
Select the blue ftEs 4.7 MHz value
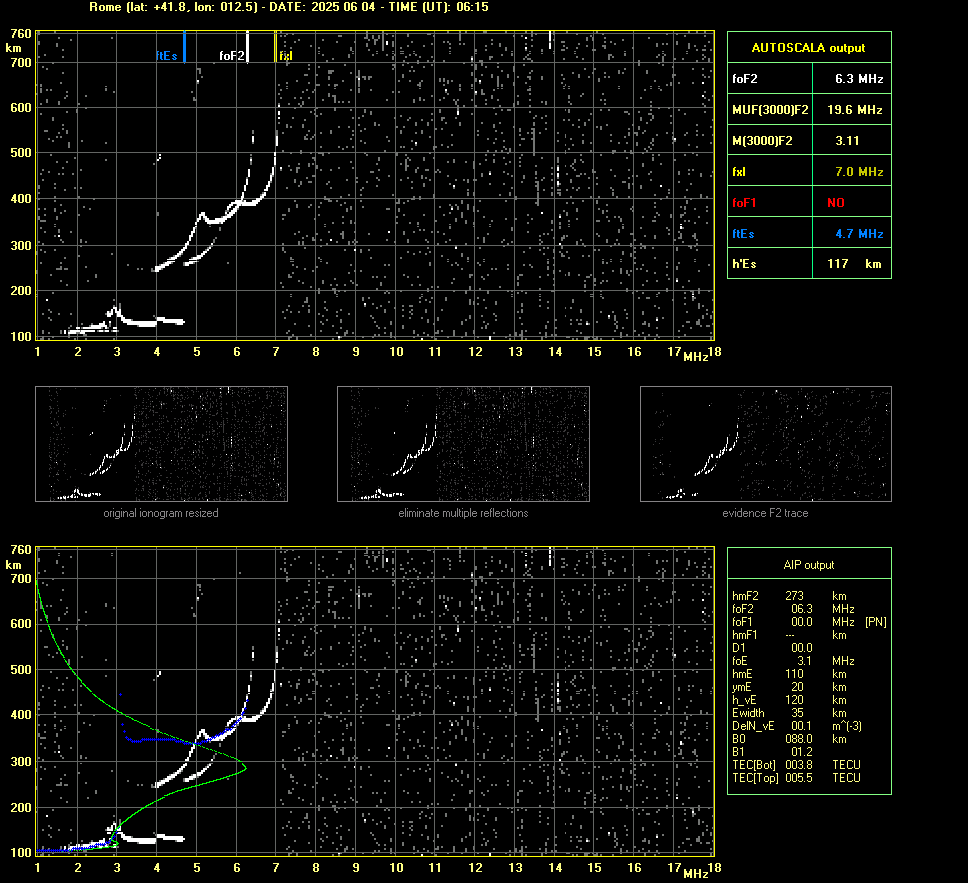(x=859, y=233)
